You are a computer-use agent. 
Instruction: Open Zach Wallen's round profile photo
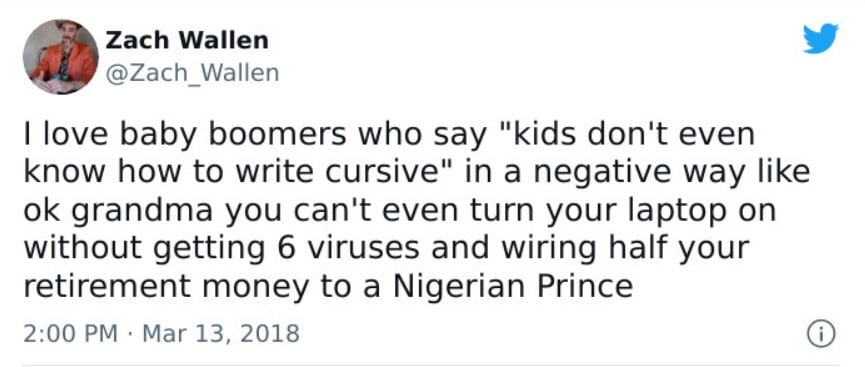(x=60, y=57)
